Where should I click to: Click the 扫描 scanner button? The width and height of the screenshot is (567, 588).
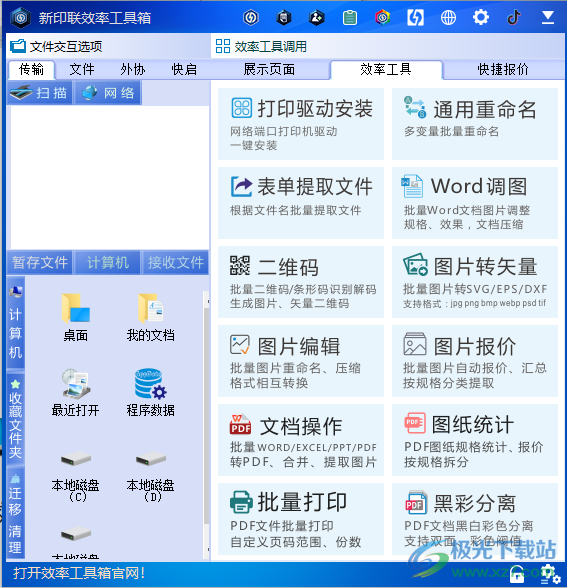39,93
